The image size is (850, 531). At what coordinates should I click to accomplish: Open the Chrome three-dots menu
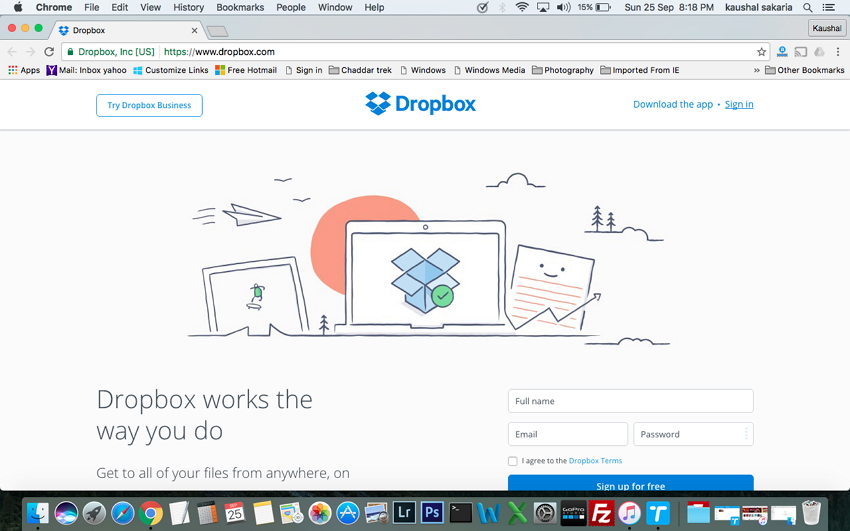(838, 52)
